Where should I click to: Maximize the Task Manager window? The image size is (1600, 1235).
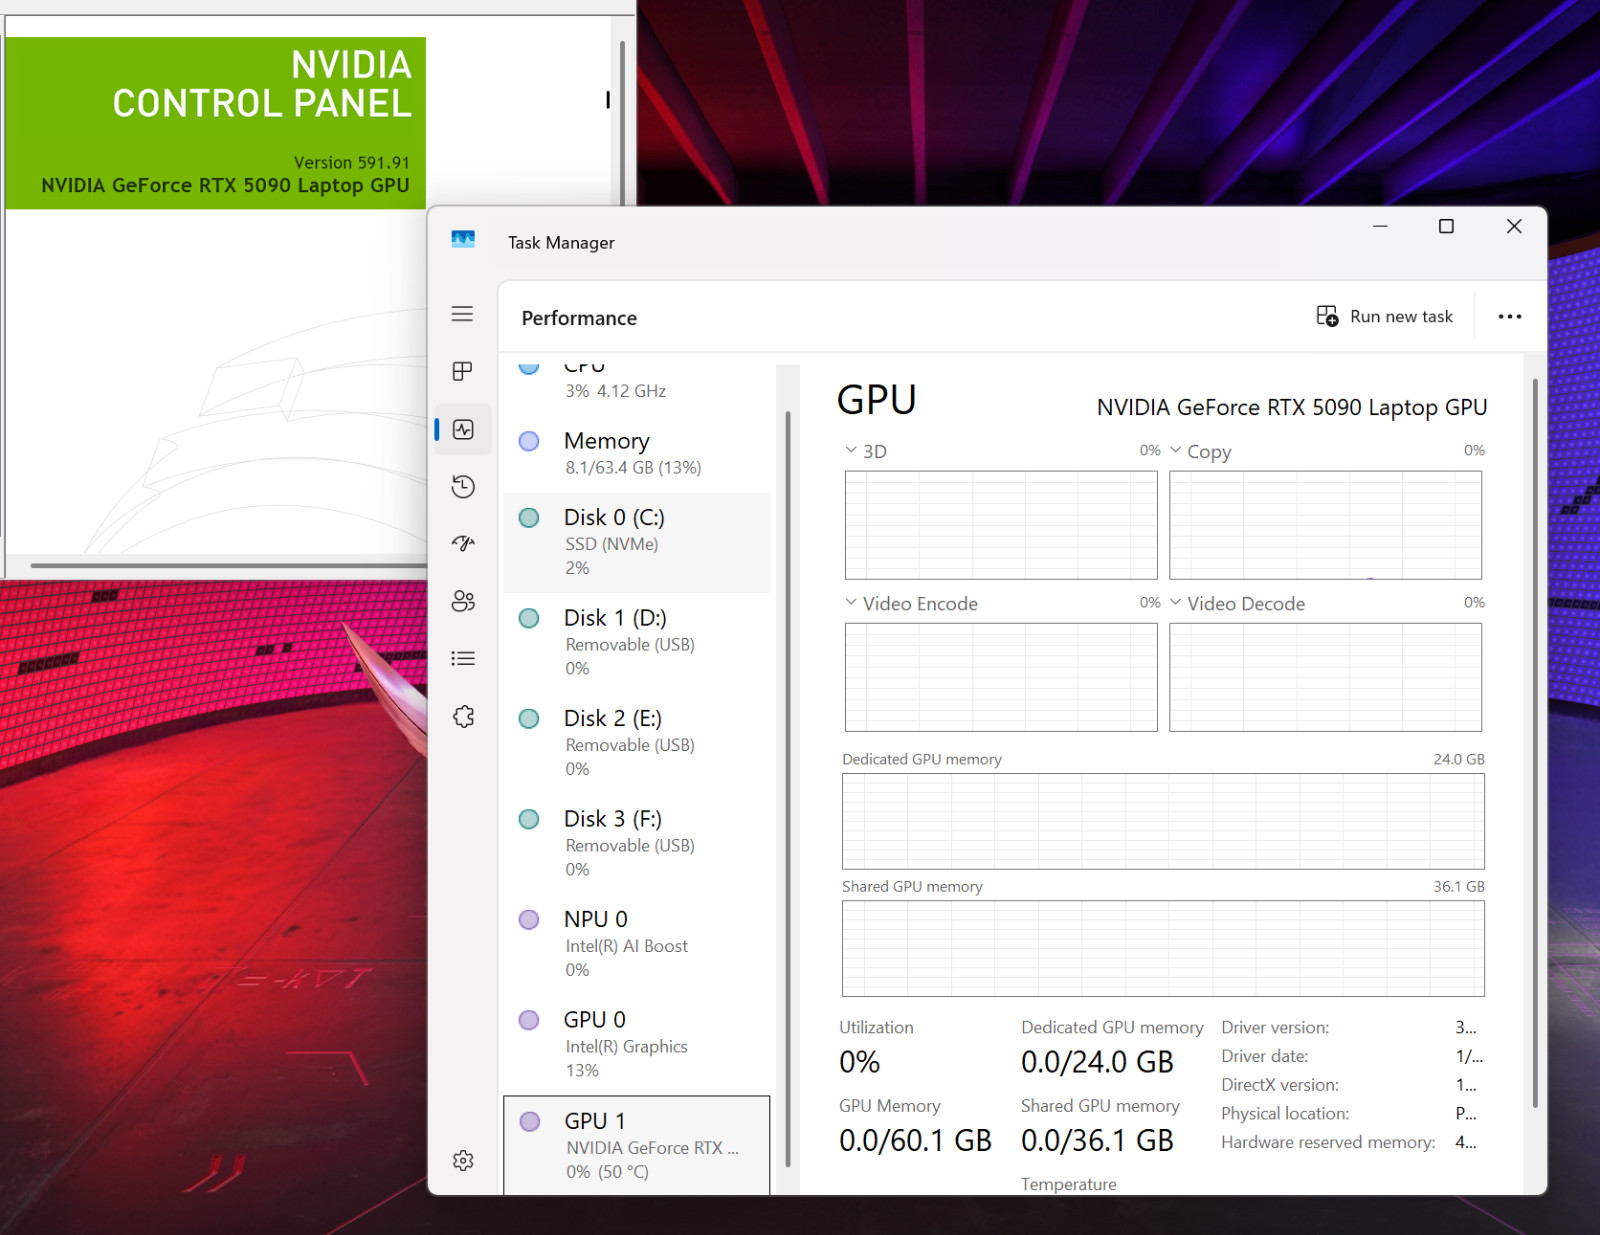coord(1446,227)
